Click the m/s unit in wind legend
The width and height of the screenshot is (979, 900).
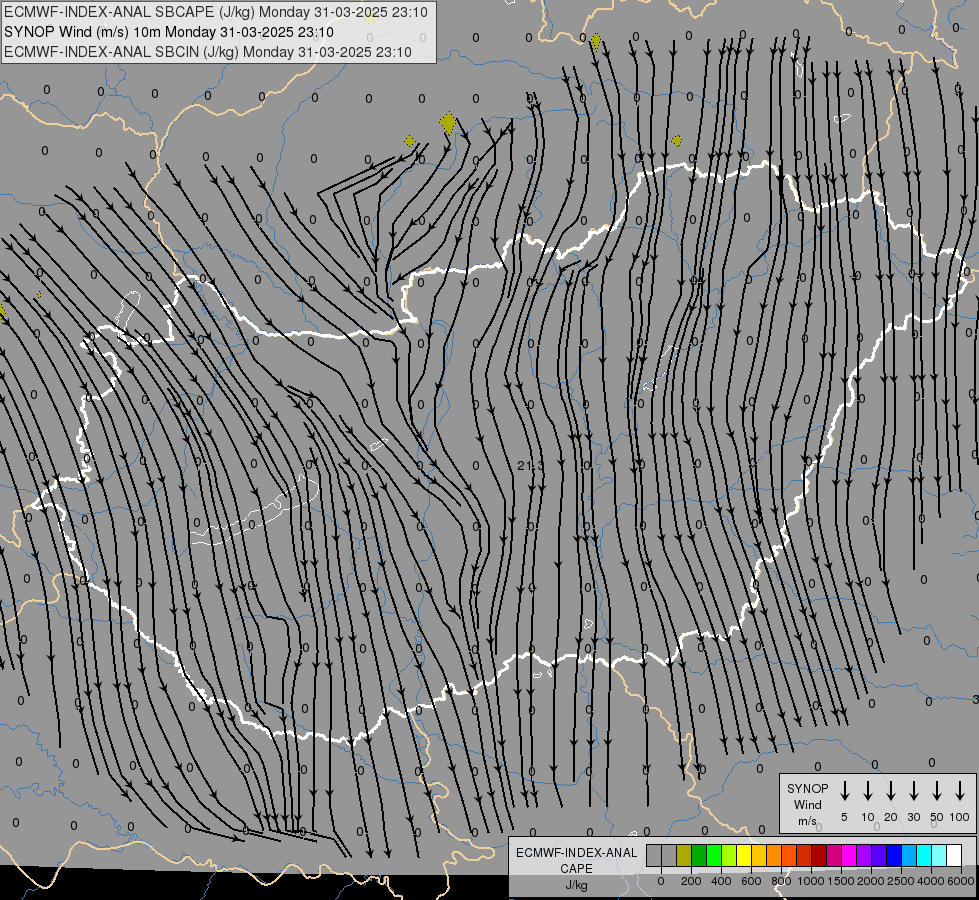point(807,821)
